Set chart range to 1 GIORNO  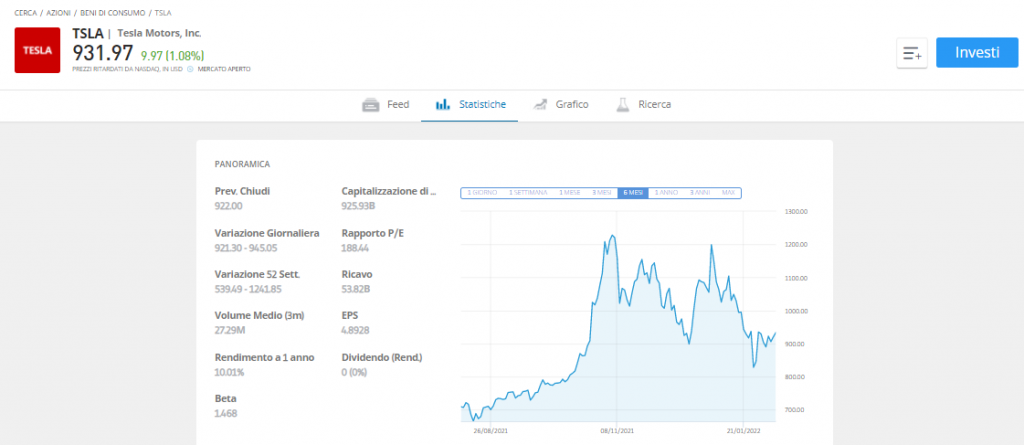pyautogui.click(x=482, y=193)
